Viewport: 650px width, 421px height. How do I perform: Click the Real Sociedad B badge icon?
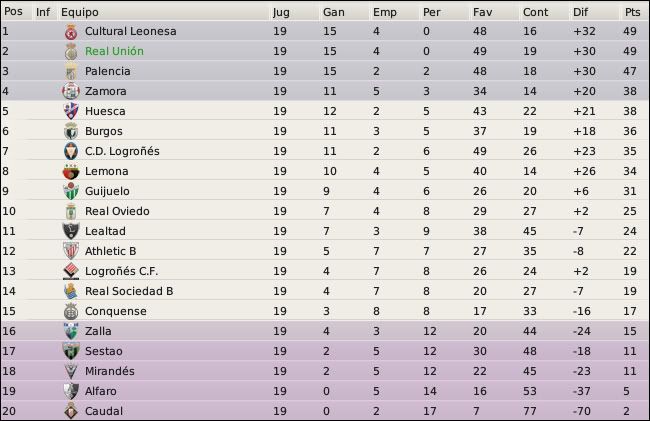(x=71, y=291)
